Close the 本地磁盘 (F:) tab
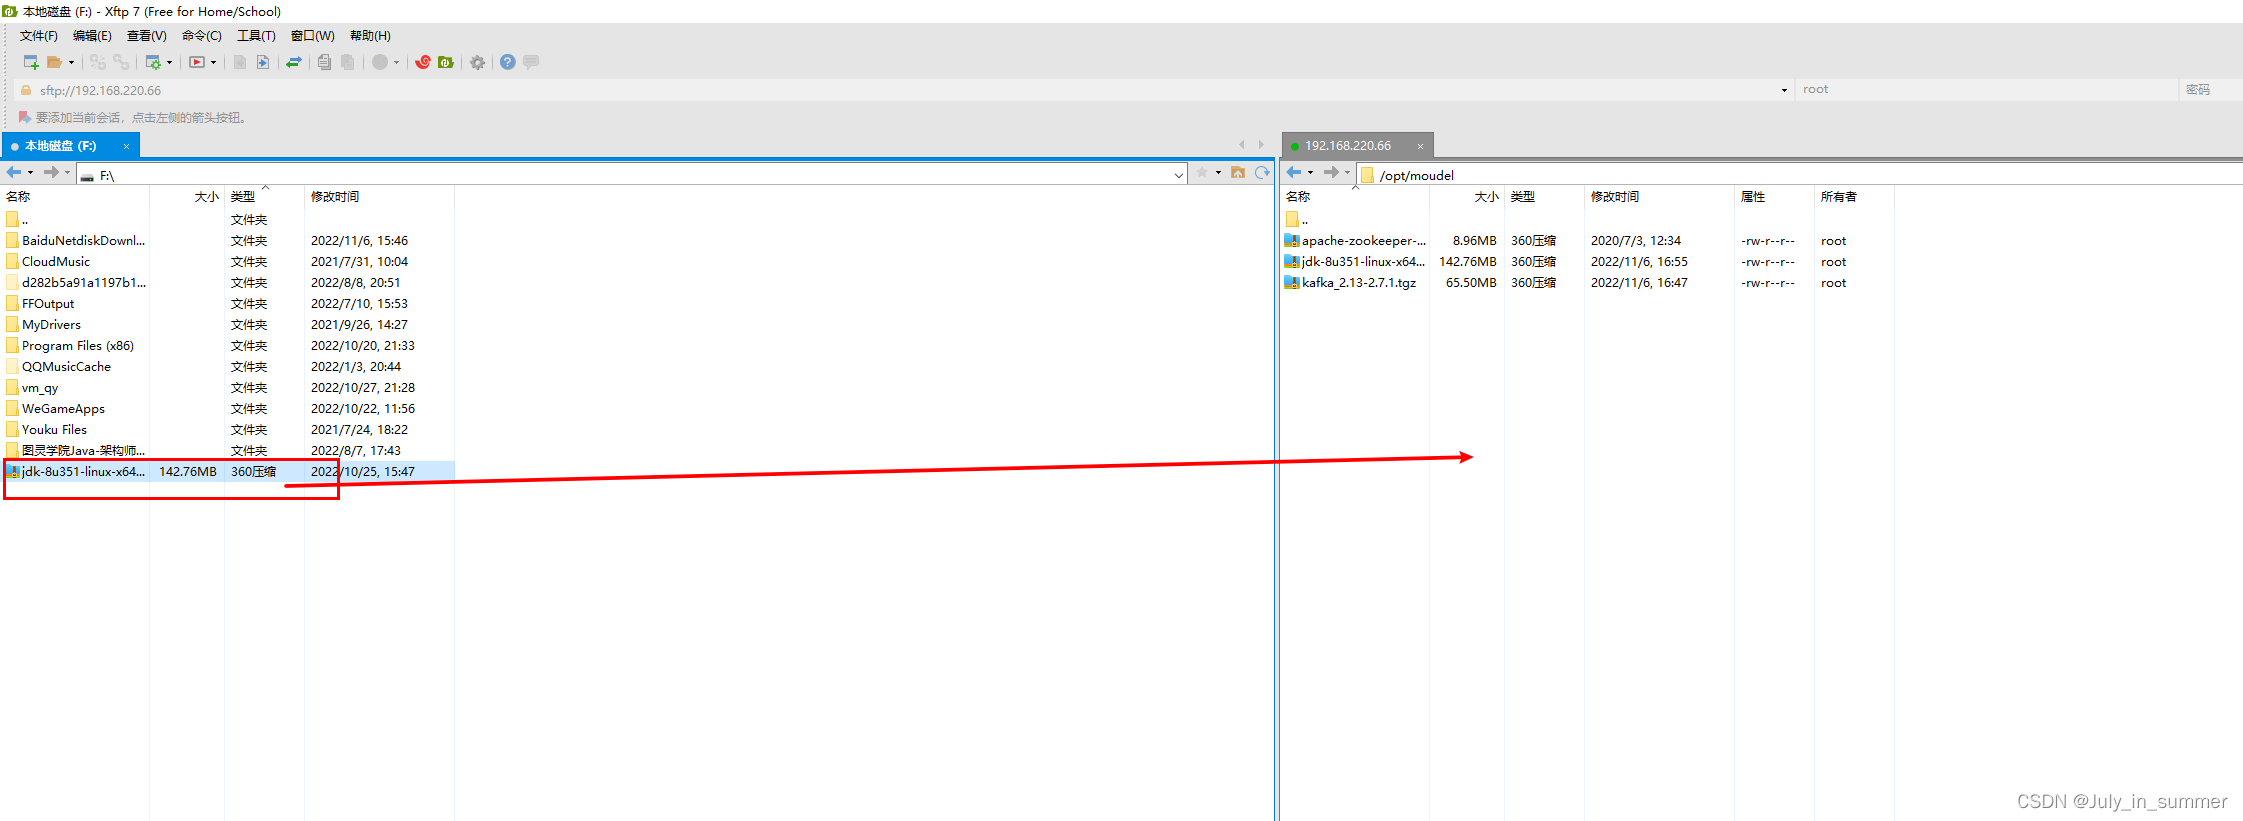2243x821 pixels. [126, 146]
